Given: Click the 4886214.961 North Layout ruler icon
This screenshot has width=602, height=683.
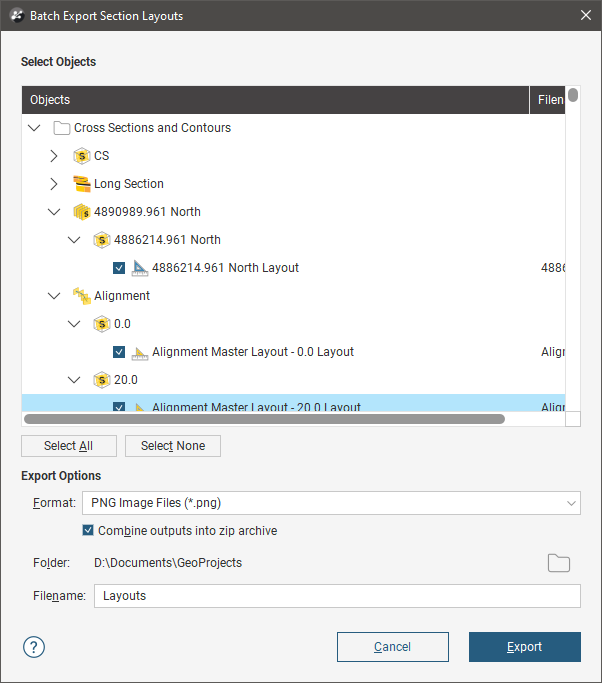Looking at the screenshot, I should click(140, 268).
